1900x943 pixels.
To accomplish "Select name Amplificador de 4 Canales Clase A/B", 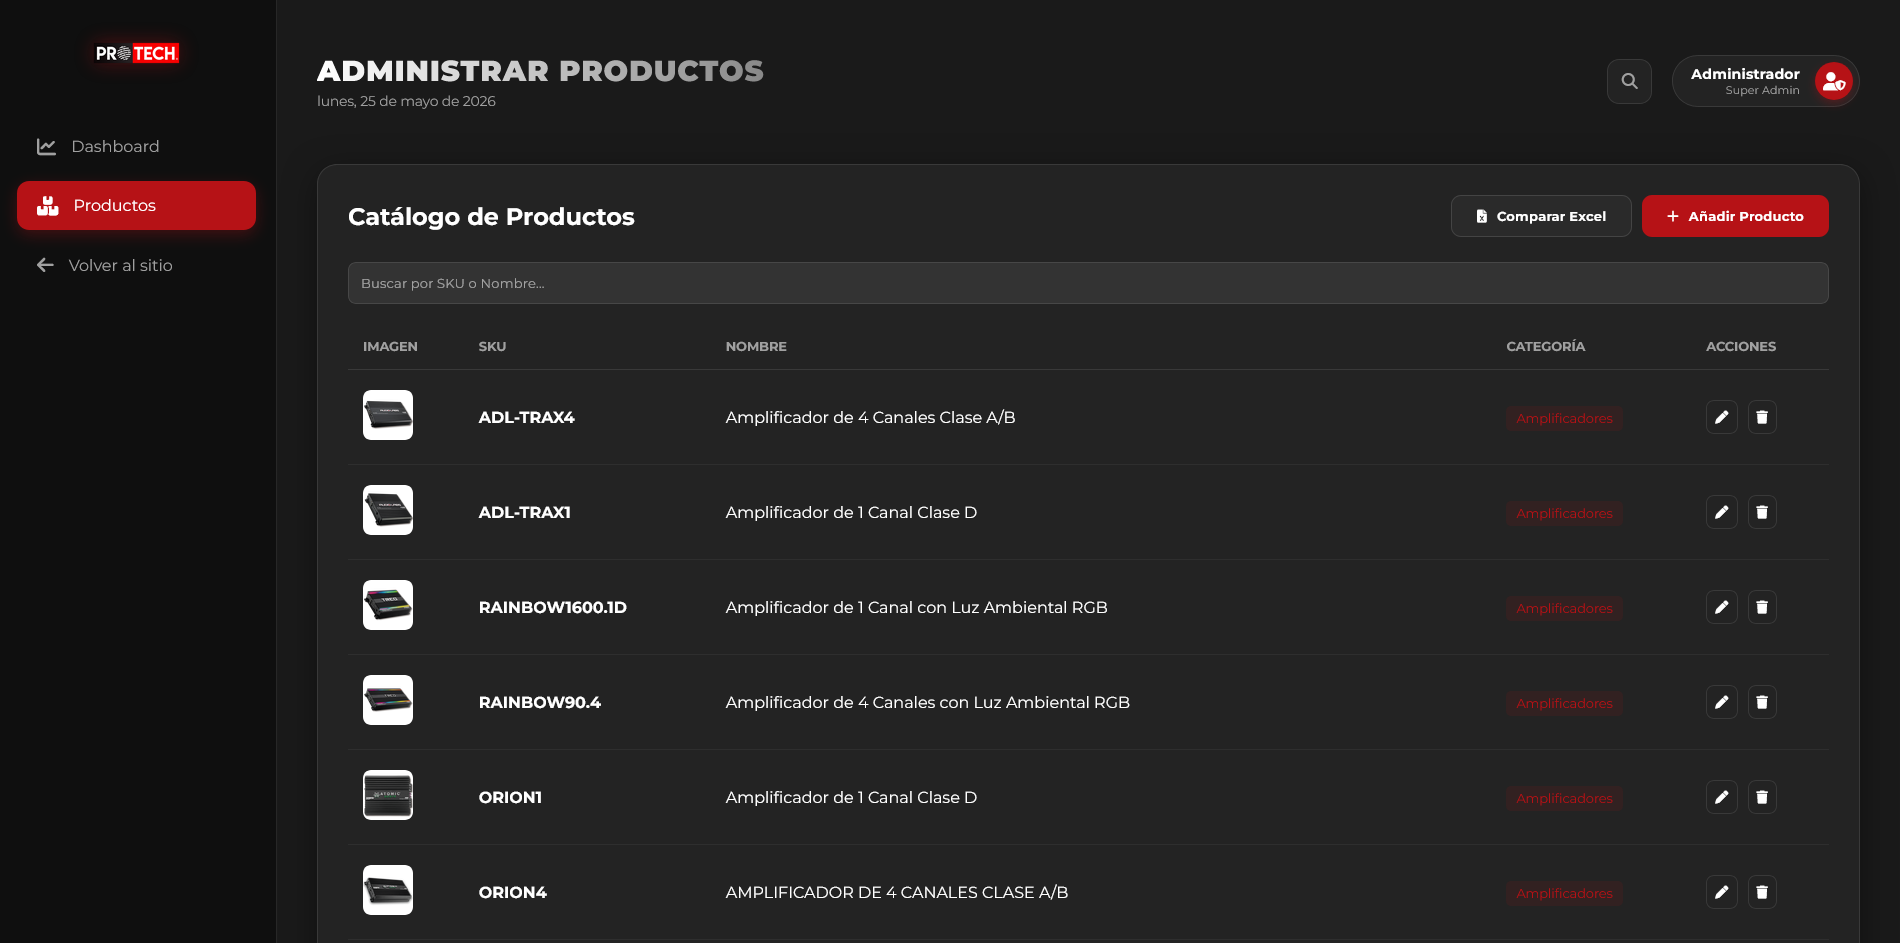I will (870, 417).
